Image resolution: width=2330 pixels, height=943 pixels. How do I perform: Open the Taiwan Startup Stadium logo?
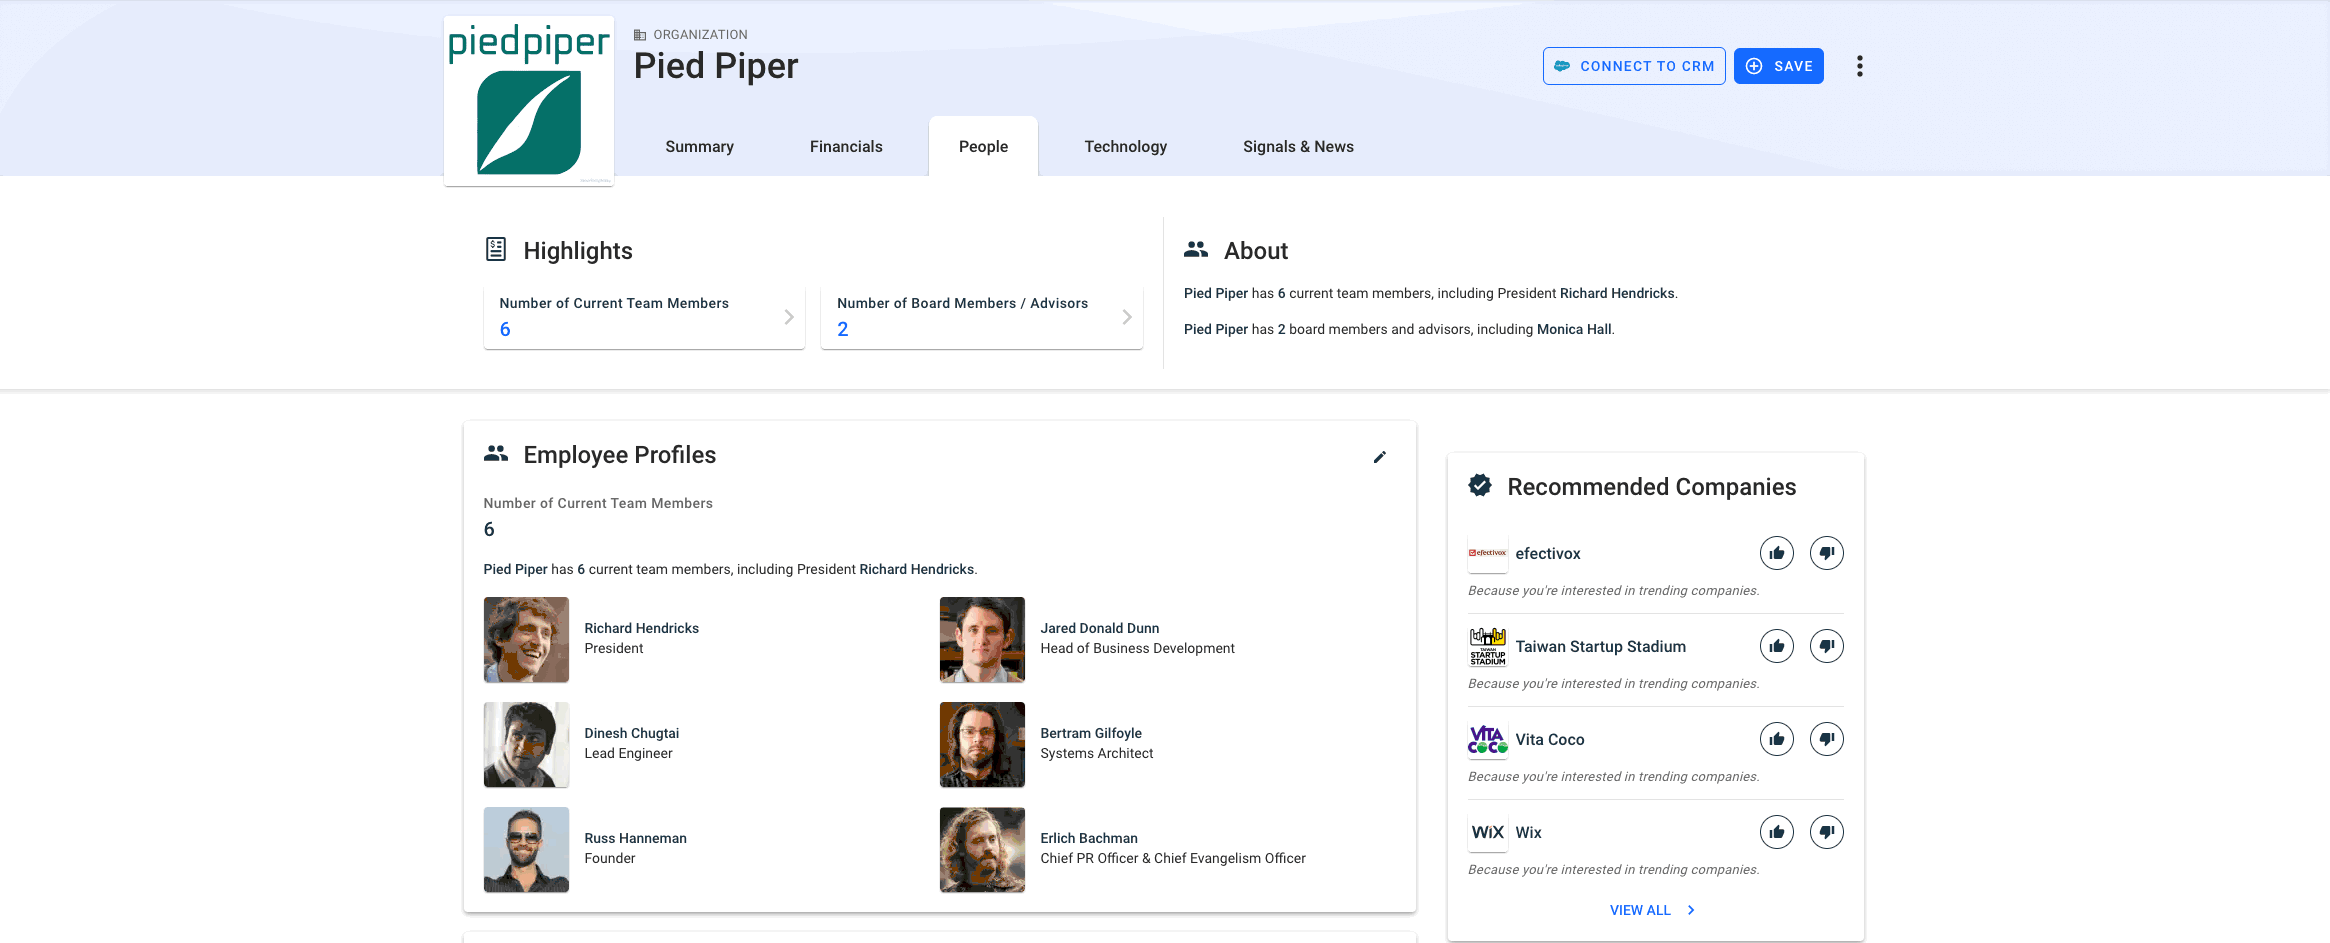point(1487,646)
